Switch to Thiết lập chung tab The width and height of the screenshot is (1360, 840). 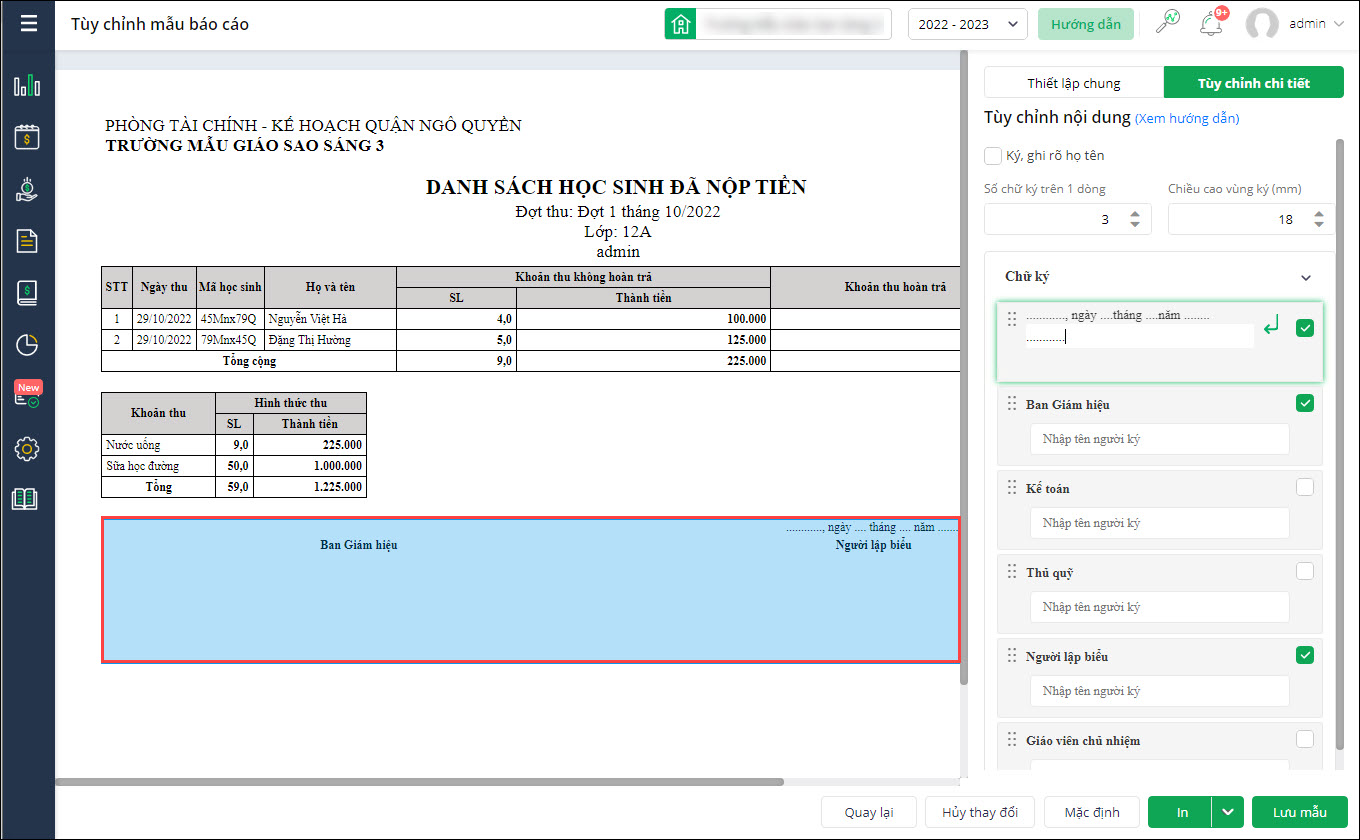pyautogui.click(x=1074, y=83)
